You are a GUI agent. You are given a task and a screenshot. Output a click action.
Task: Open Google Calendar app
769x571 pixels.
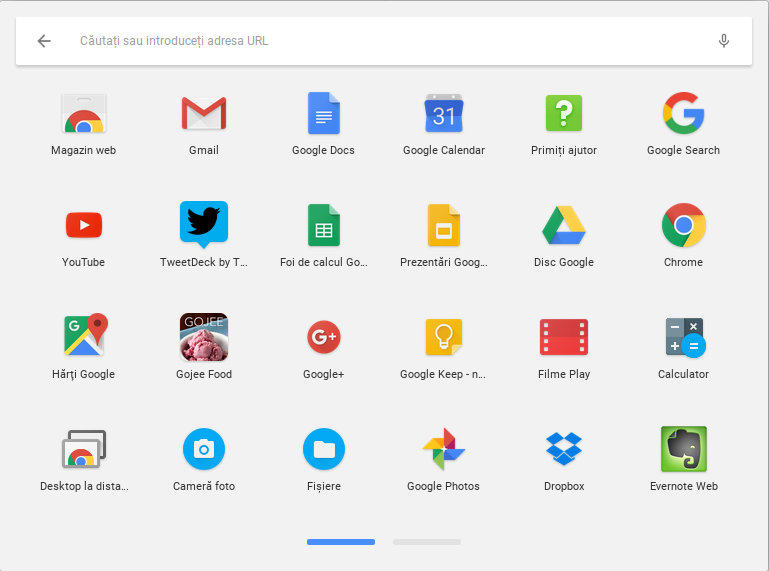[444, 113]
